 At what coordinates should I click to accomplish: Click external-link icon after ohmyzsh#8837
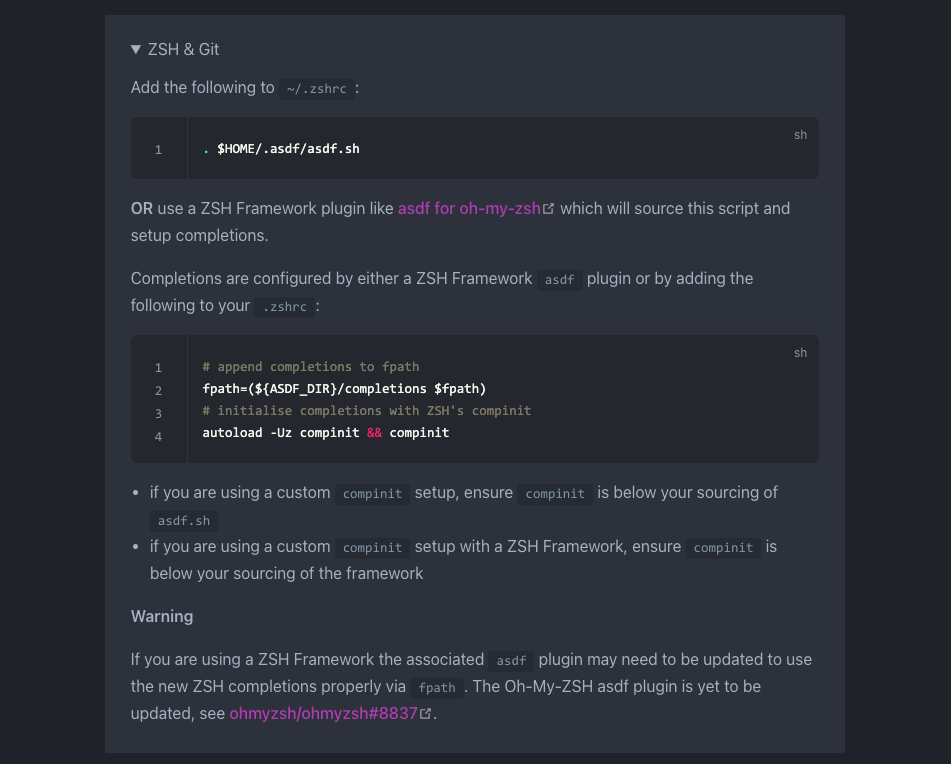tap(426, 713)
